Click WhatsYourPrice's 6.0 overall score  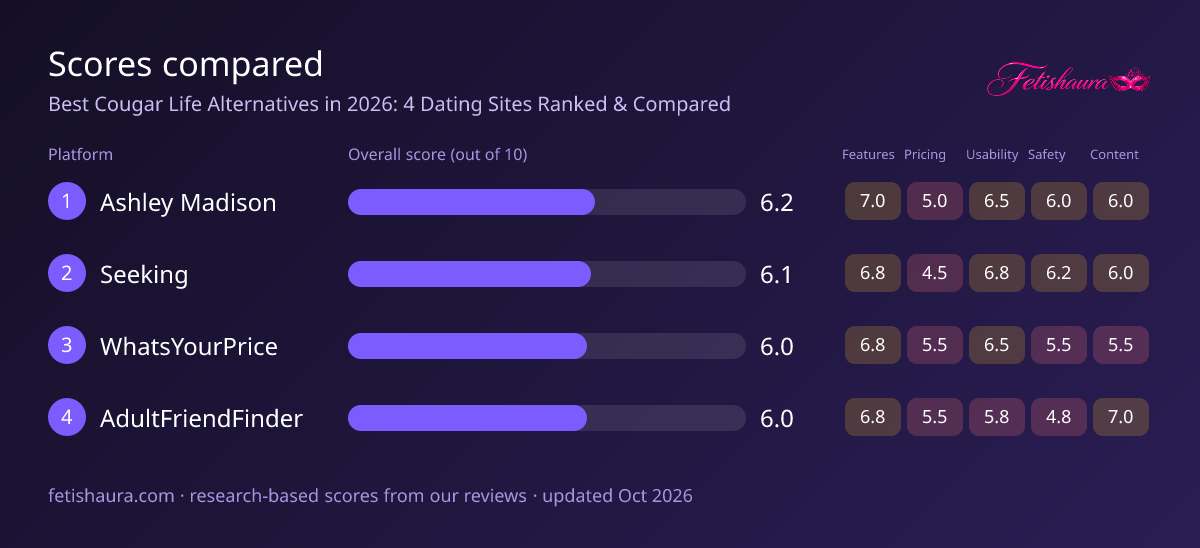click(x=776, y=346)
